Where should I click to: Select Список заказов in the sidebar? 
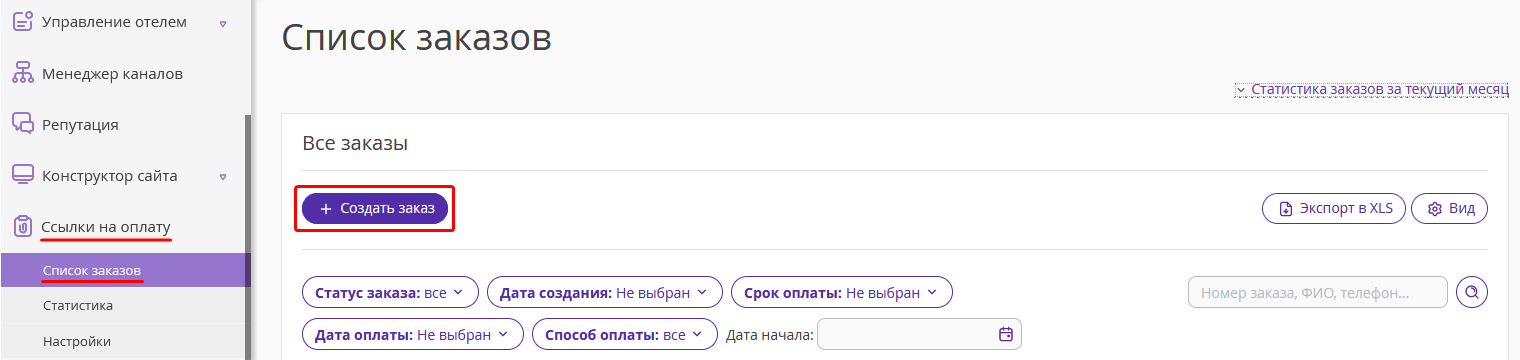[x=125, y=270]
